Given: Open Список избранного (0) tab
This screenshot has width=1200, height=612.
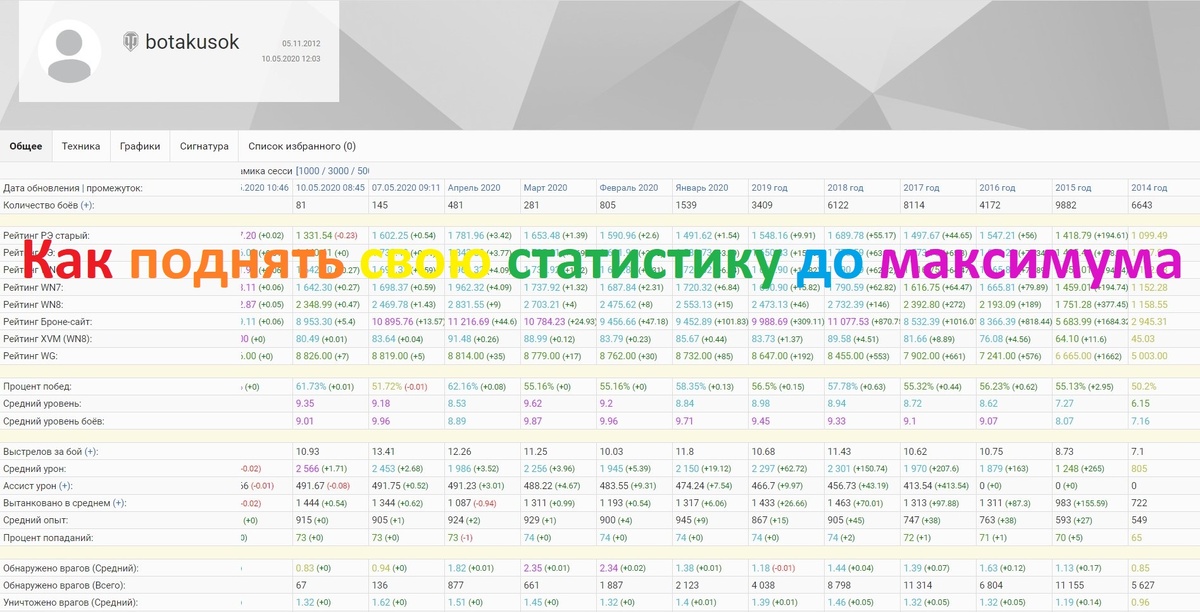Looking at the screenshot, I should 302,146.
